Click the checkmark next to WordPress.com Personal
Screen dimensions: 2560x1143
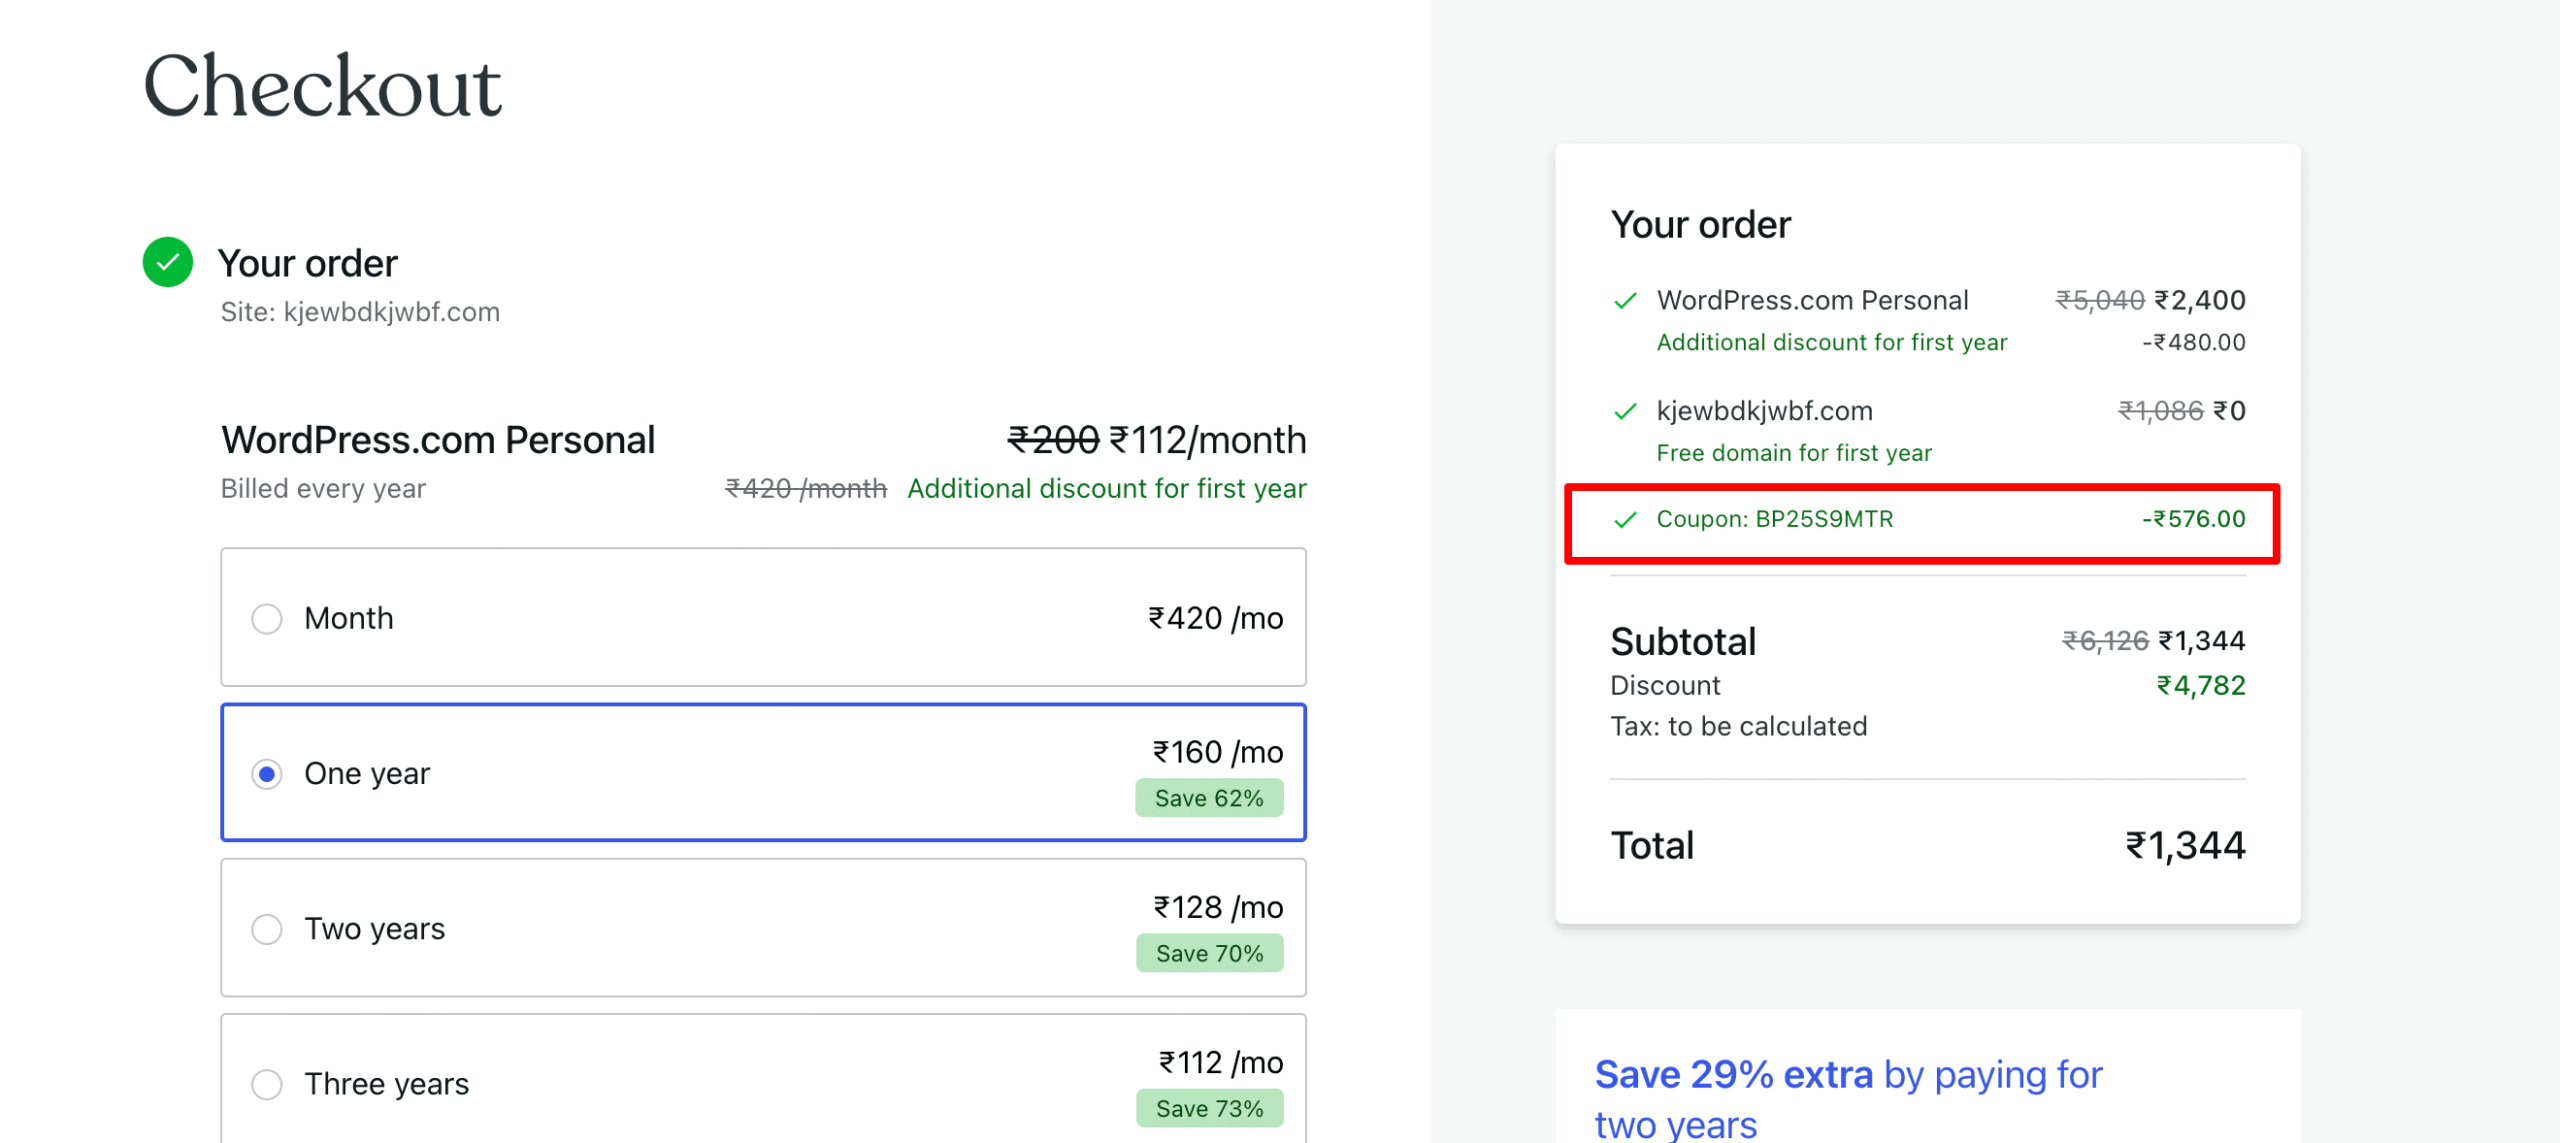1626,301
